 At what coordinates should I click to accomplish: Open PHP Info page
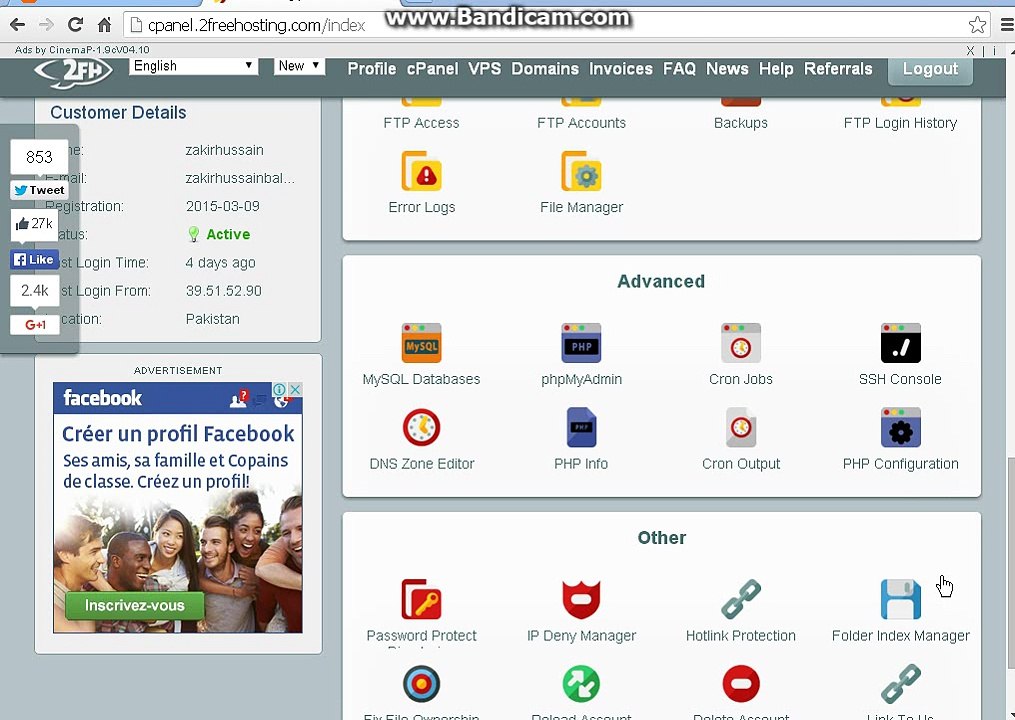(581, 427)
